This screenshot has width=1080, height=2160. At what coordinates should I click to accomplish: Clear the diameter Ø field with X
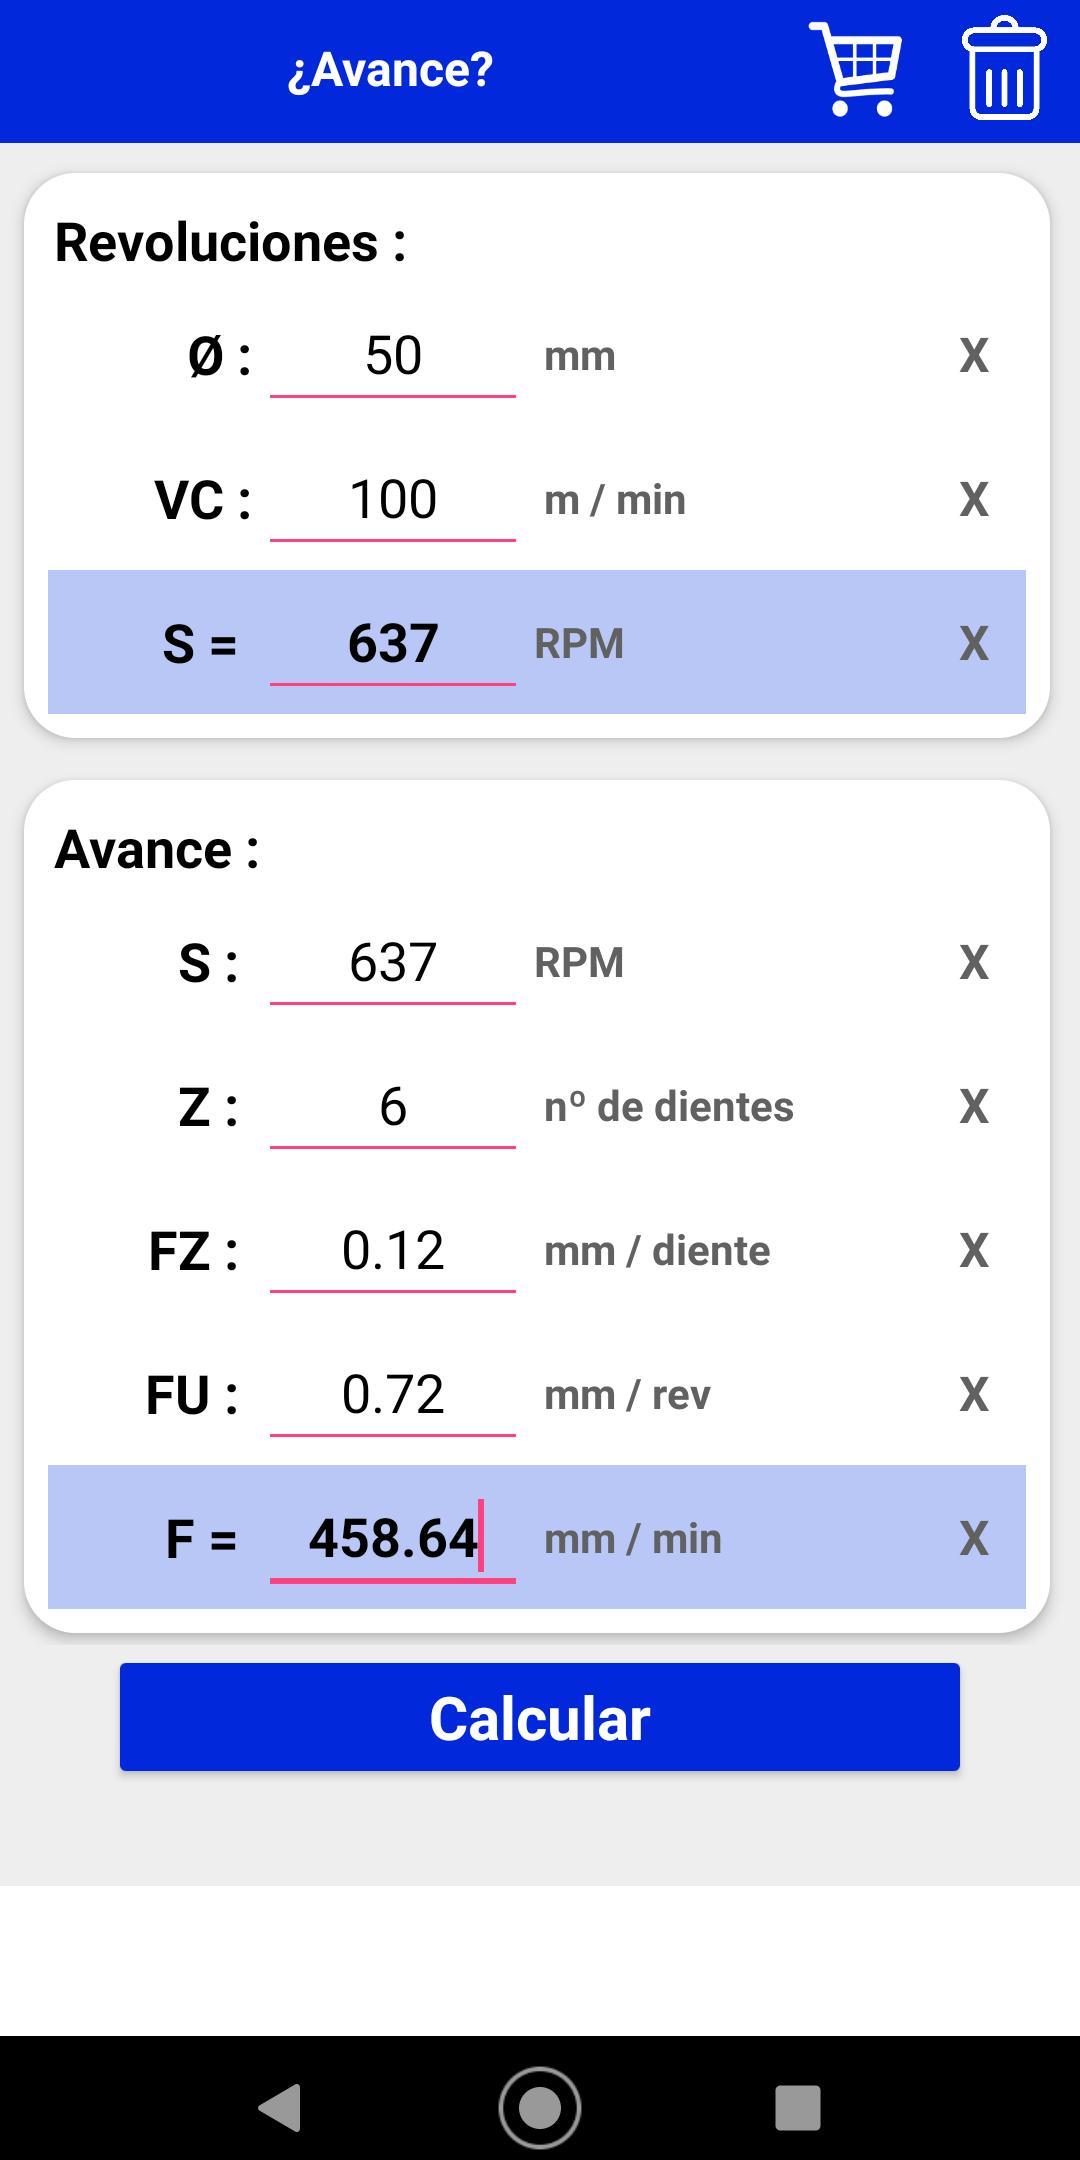[974, 356]
